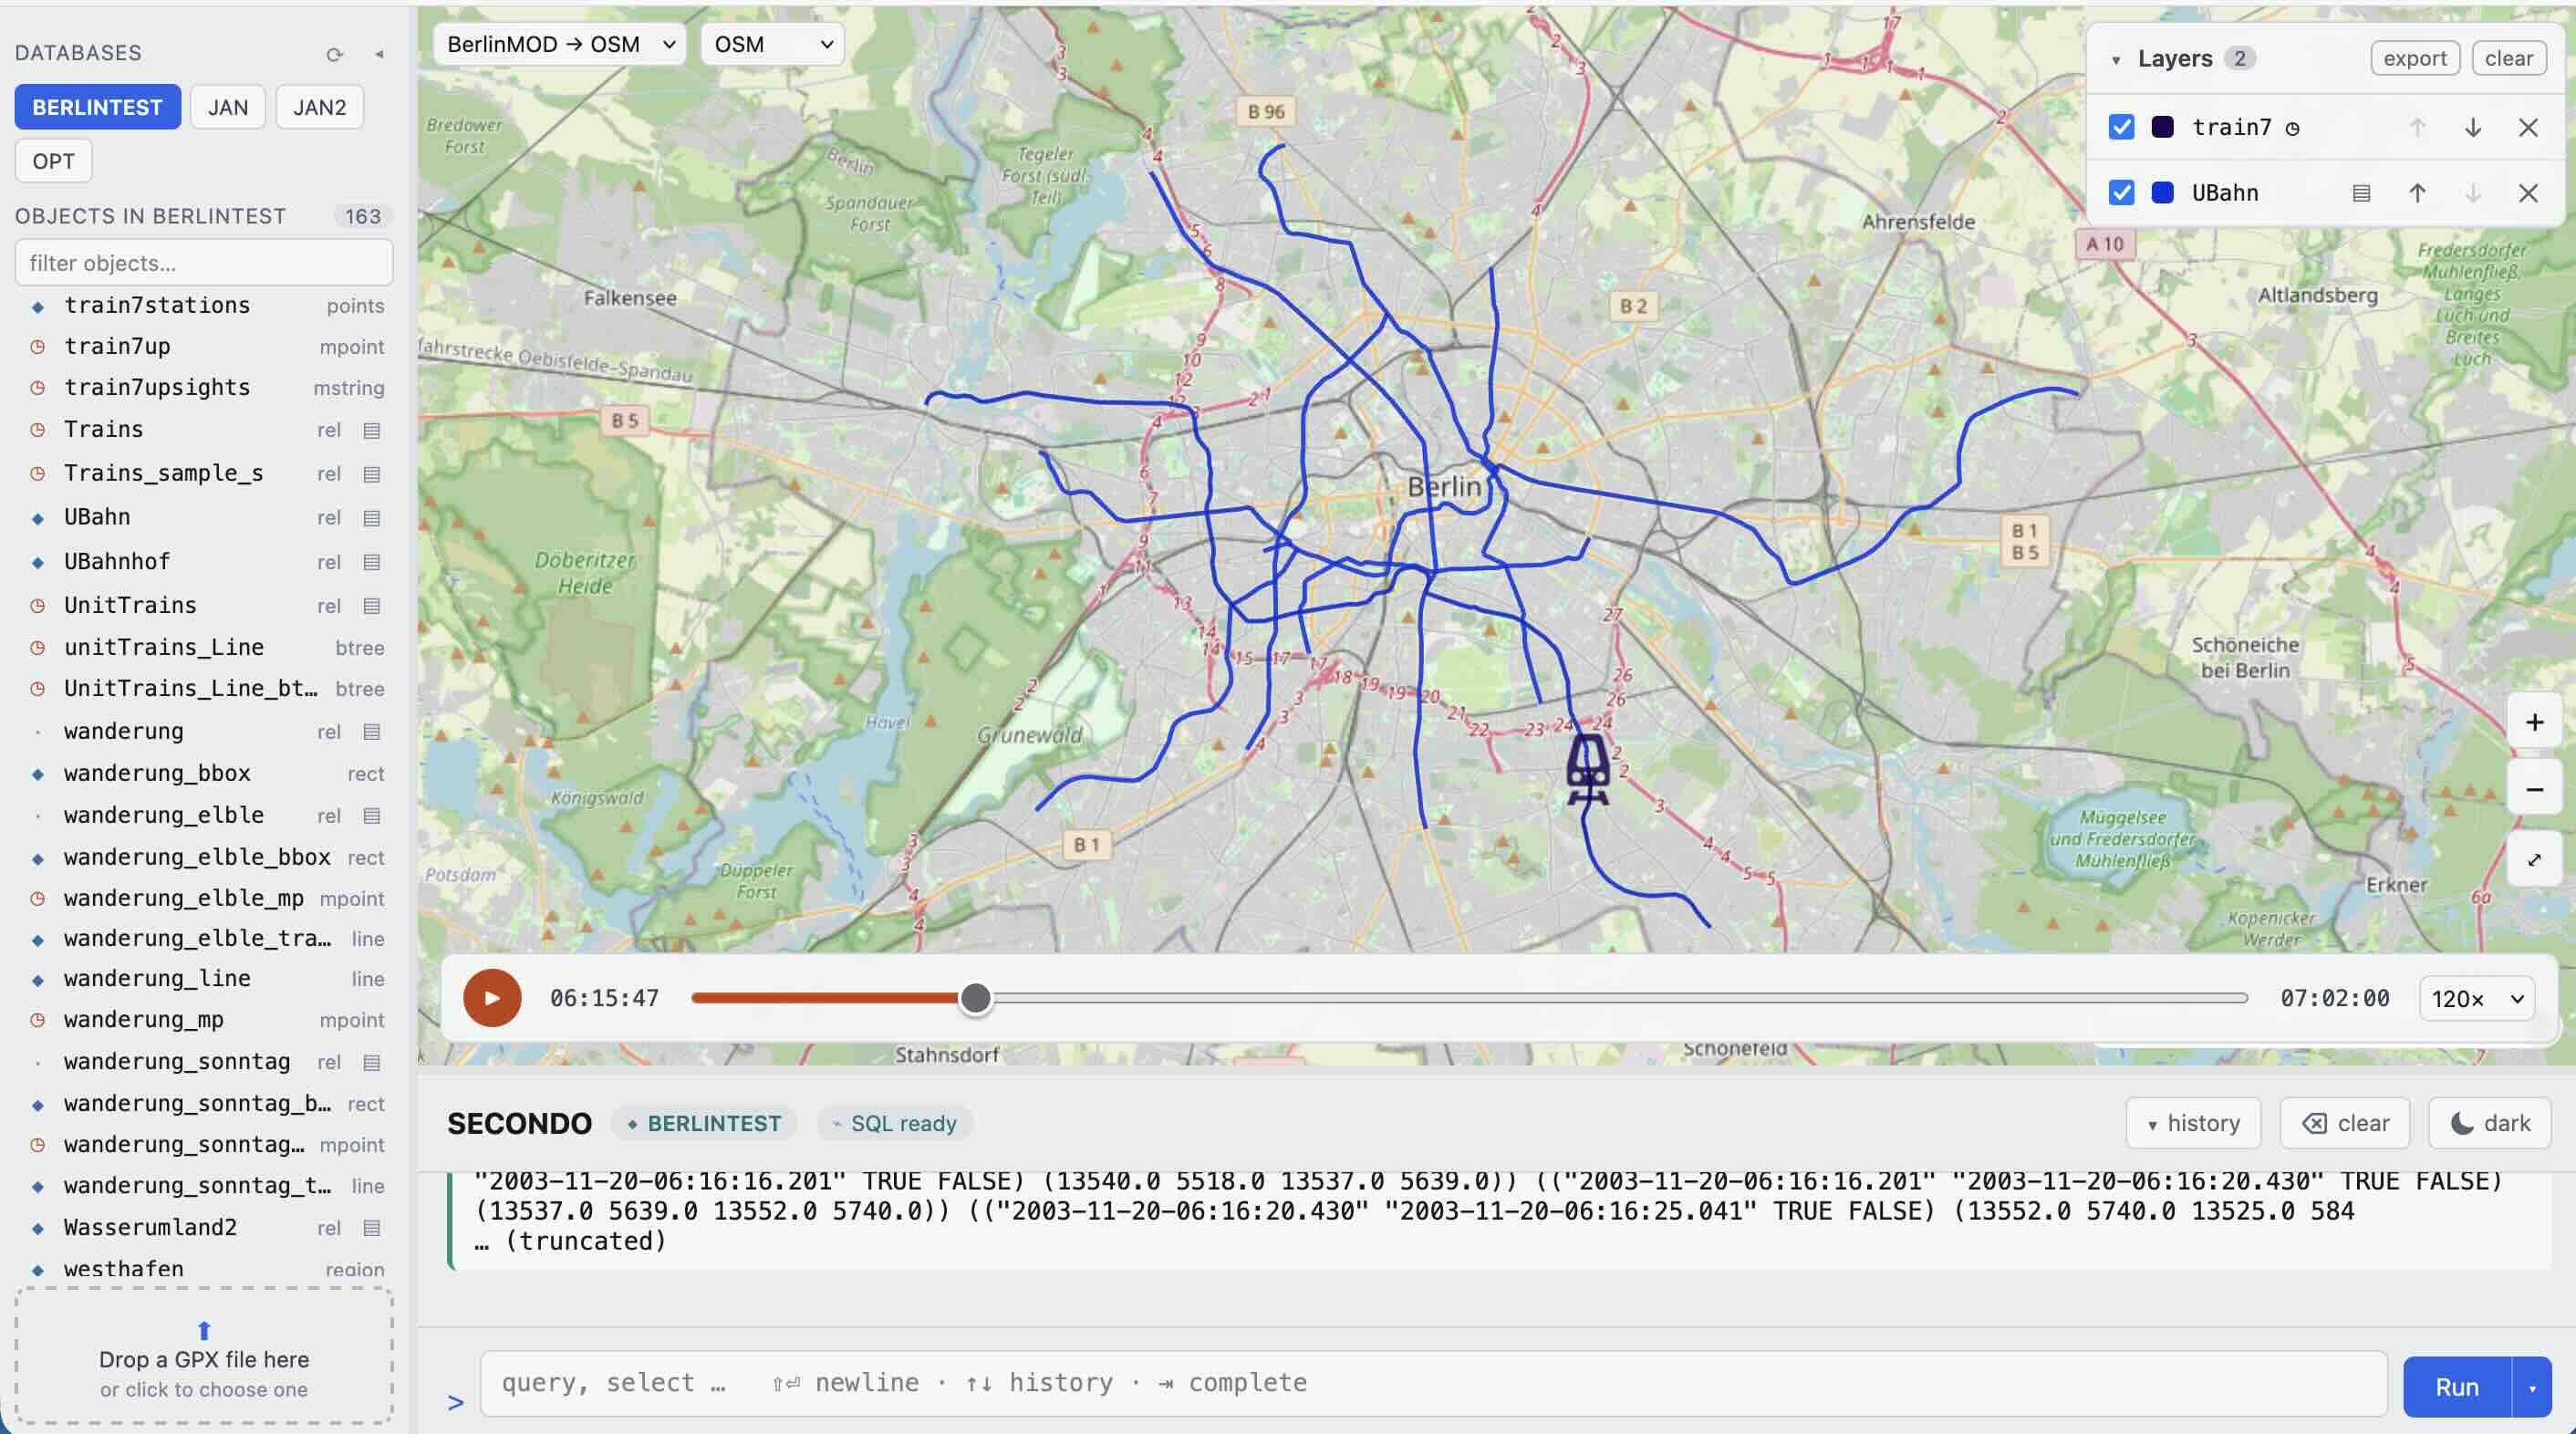Click the GPX upload arrow icon
Viewport: 2576px width, 1434px height.
coord(204,1329)
